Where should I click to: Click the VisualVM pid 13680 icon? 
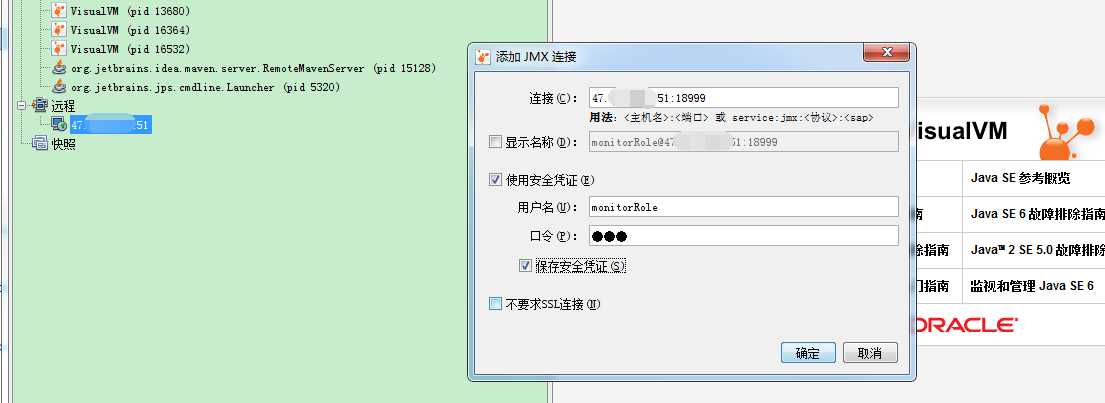pyautogui.click(x=60, y=11)
